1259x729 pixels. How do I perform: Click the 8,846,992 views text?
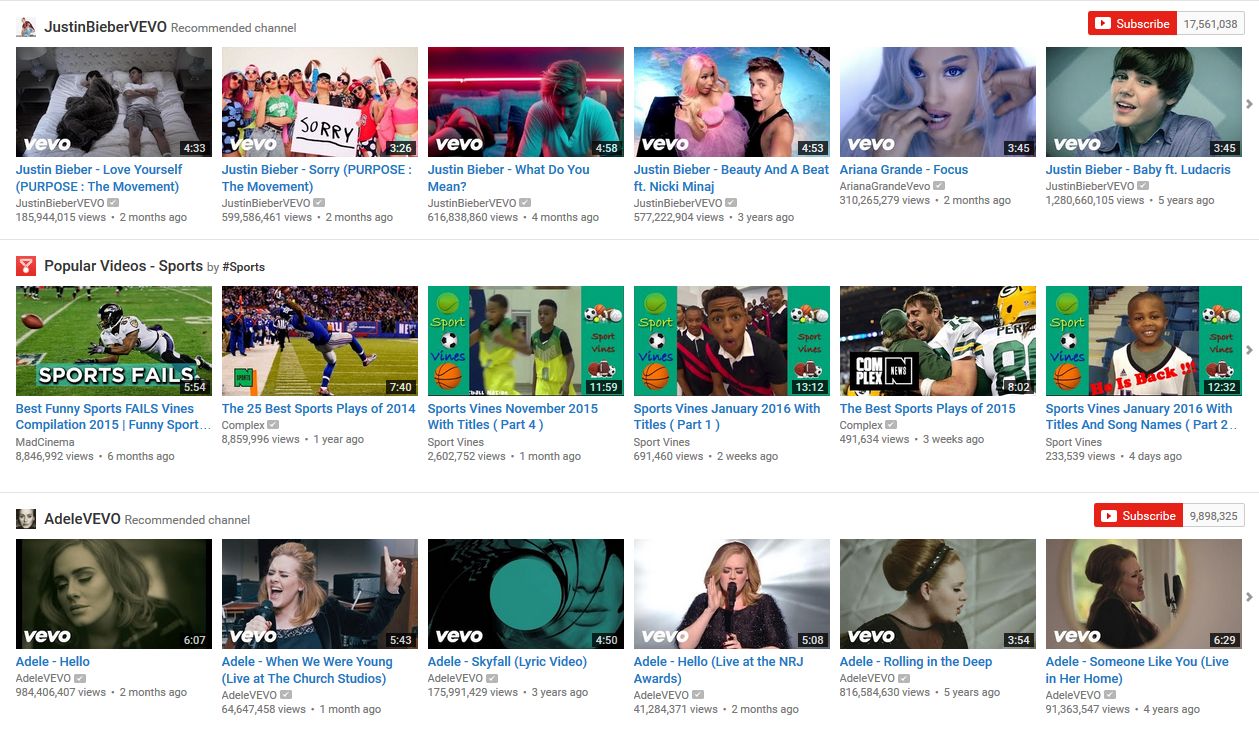tap(55, 457)
